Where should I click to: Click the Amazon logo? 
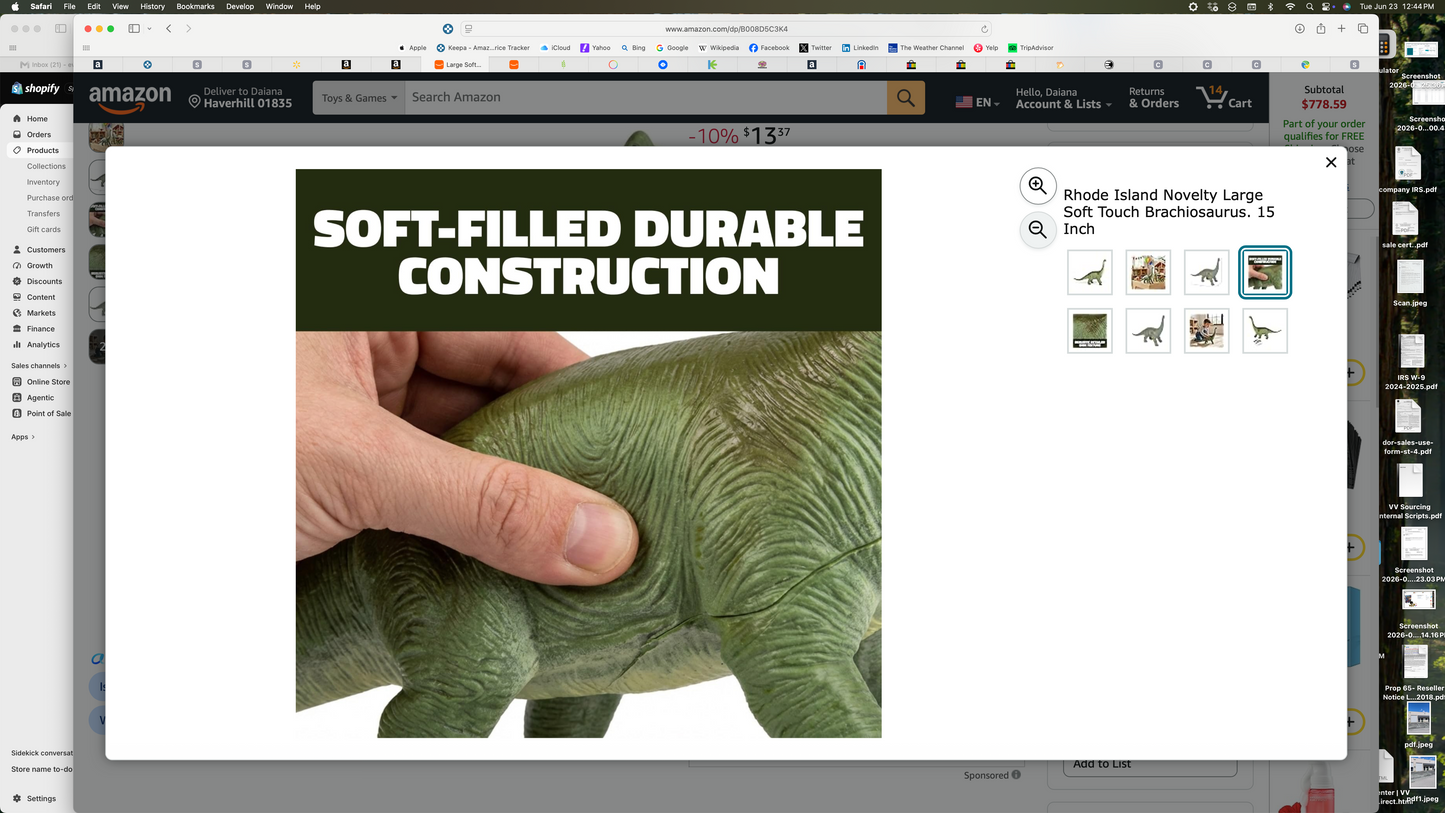(x=130, y=99)
